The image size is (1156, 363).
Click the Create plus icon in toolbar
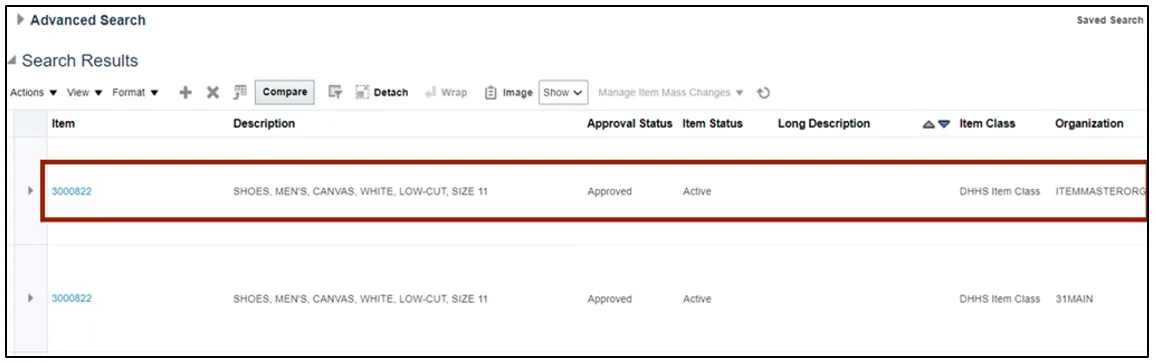point(186,92)
